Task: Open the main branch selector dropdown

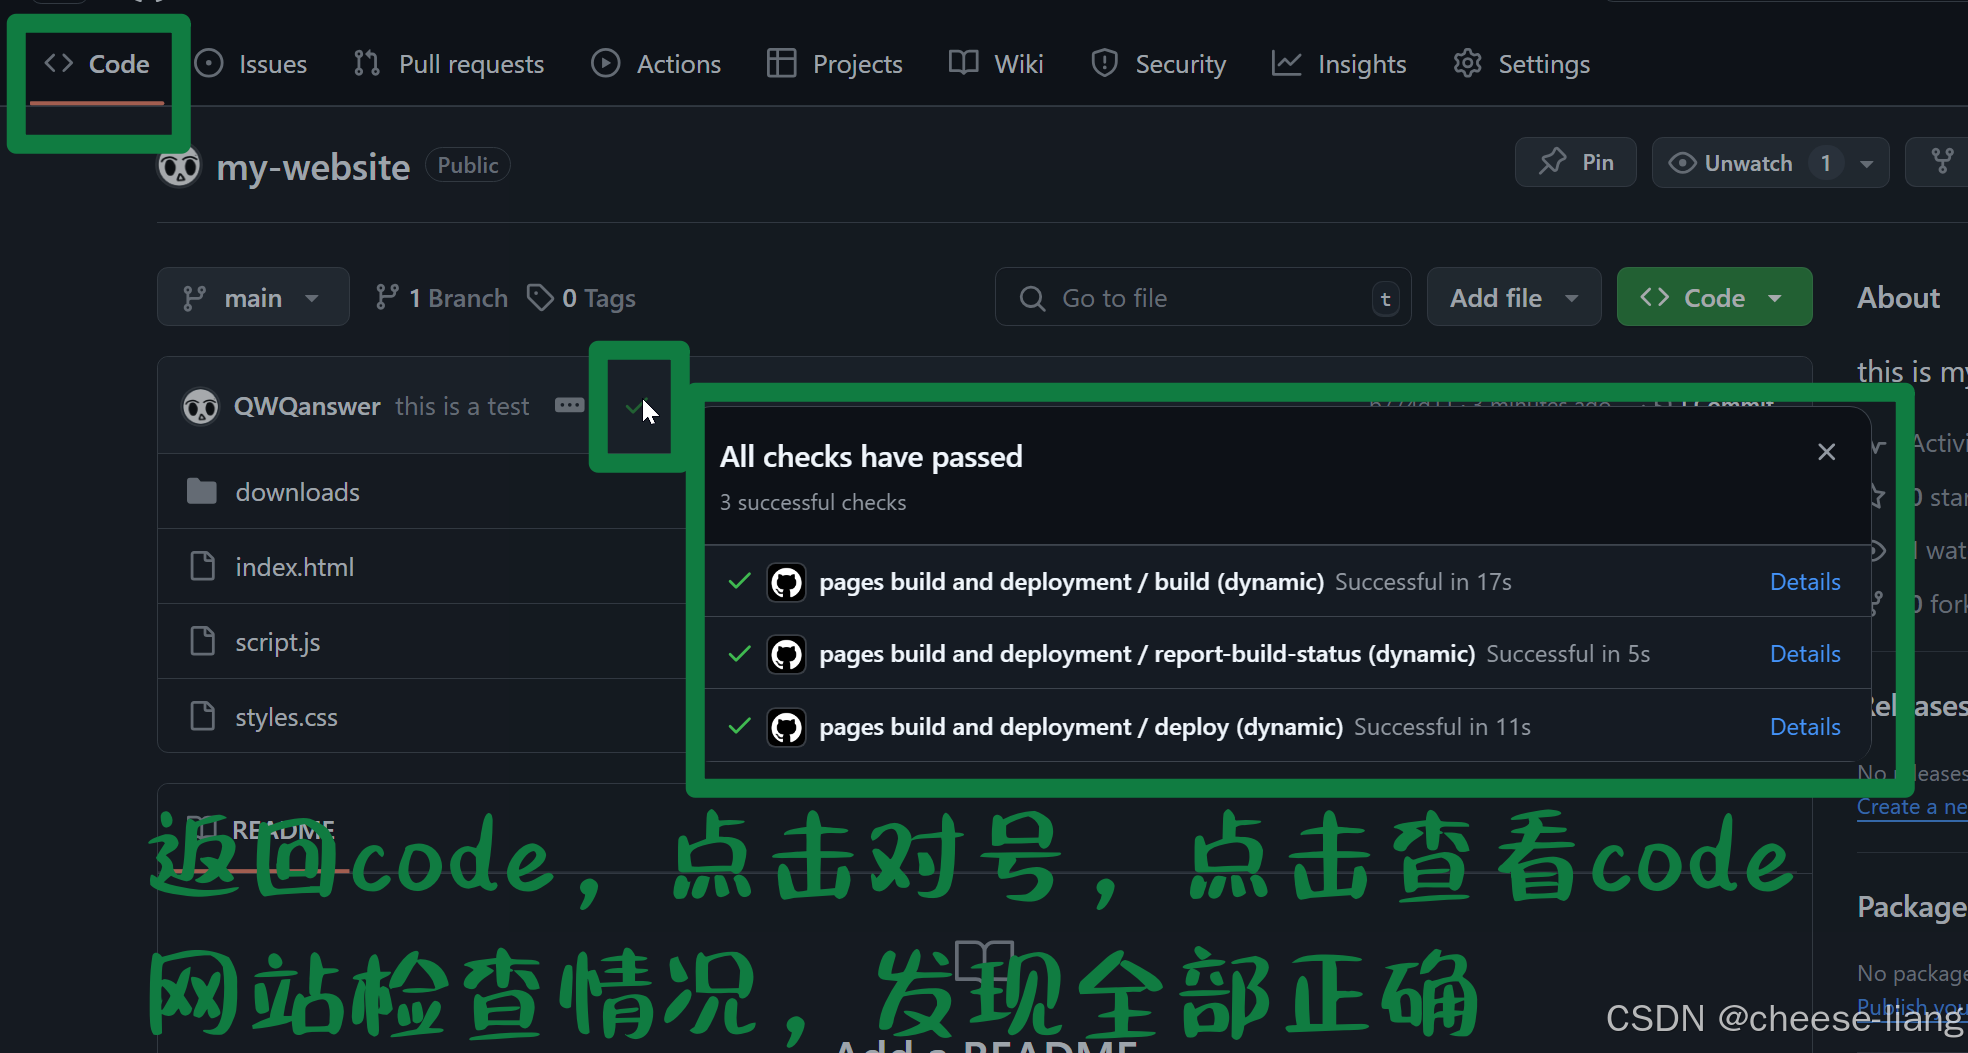Action: [x=253, y=297]
